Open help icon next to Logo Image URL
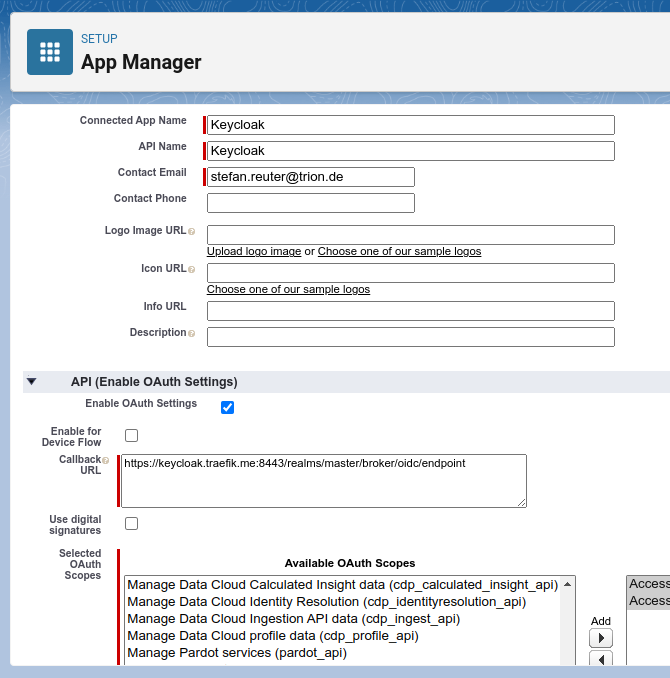This screenshot has height=678, width=670. 192,232
